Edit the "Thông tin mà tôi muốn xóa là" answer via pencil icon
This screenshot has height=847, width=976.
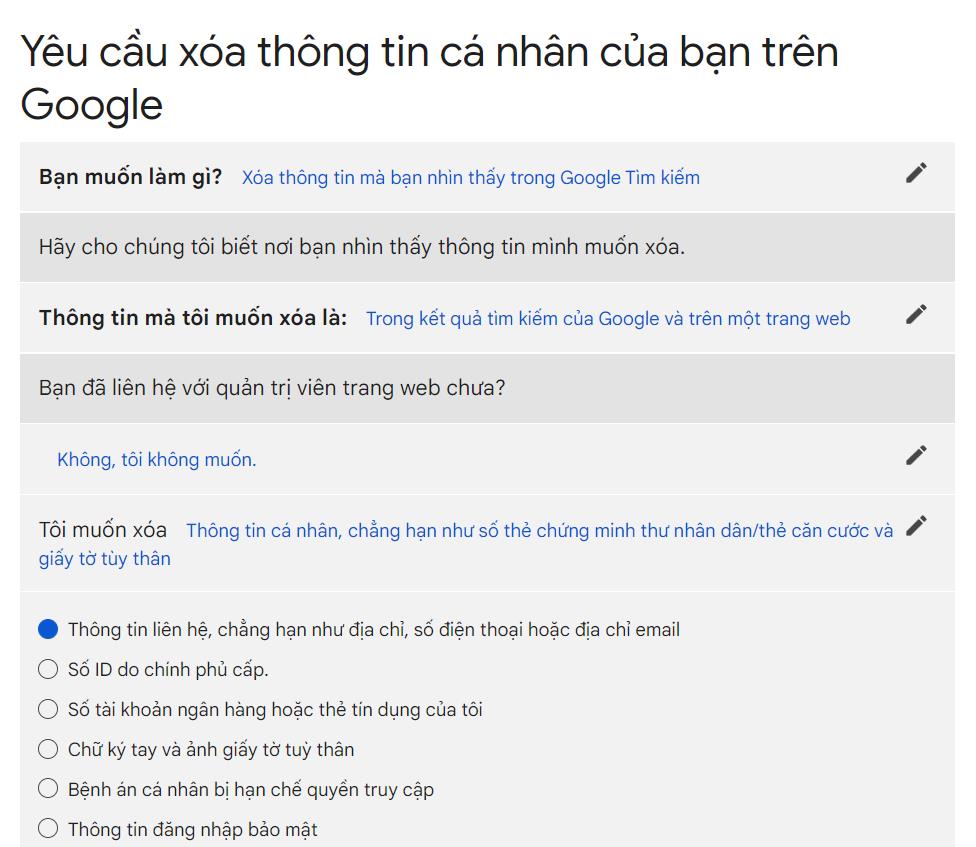(x=915, y=314)
